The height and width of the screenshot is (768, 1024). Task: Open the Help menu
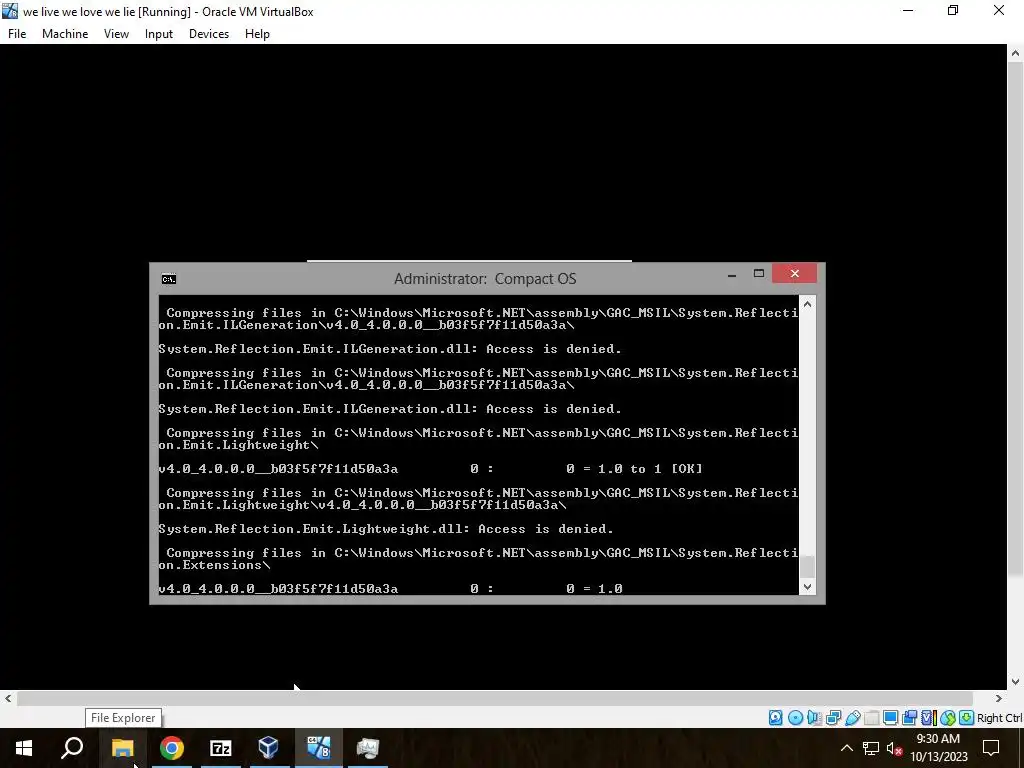click(257, 34)
